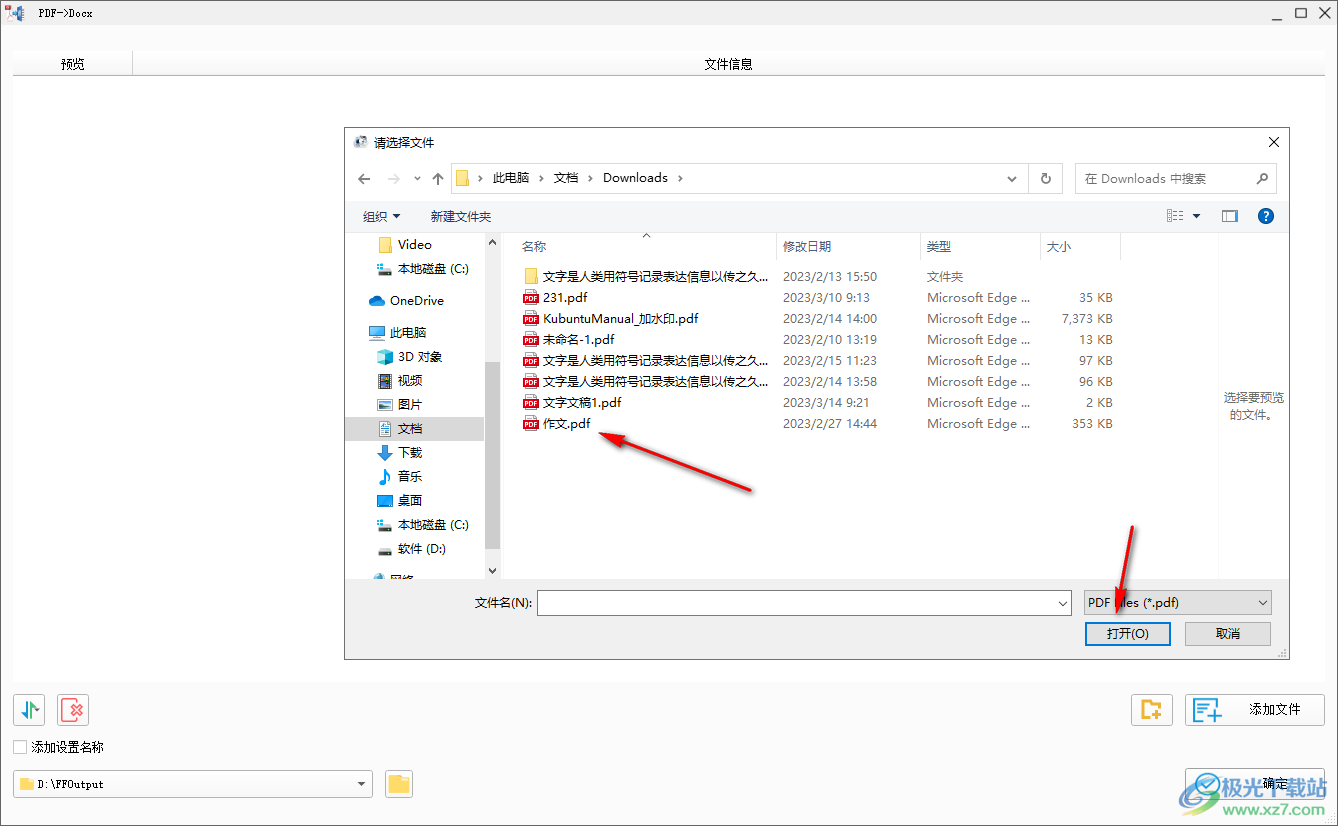This screenshot has height=826, width=1338.
Task: Select 视频 in the sidebar
Action: pos(399,380)
